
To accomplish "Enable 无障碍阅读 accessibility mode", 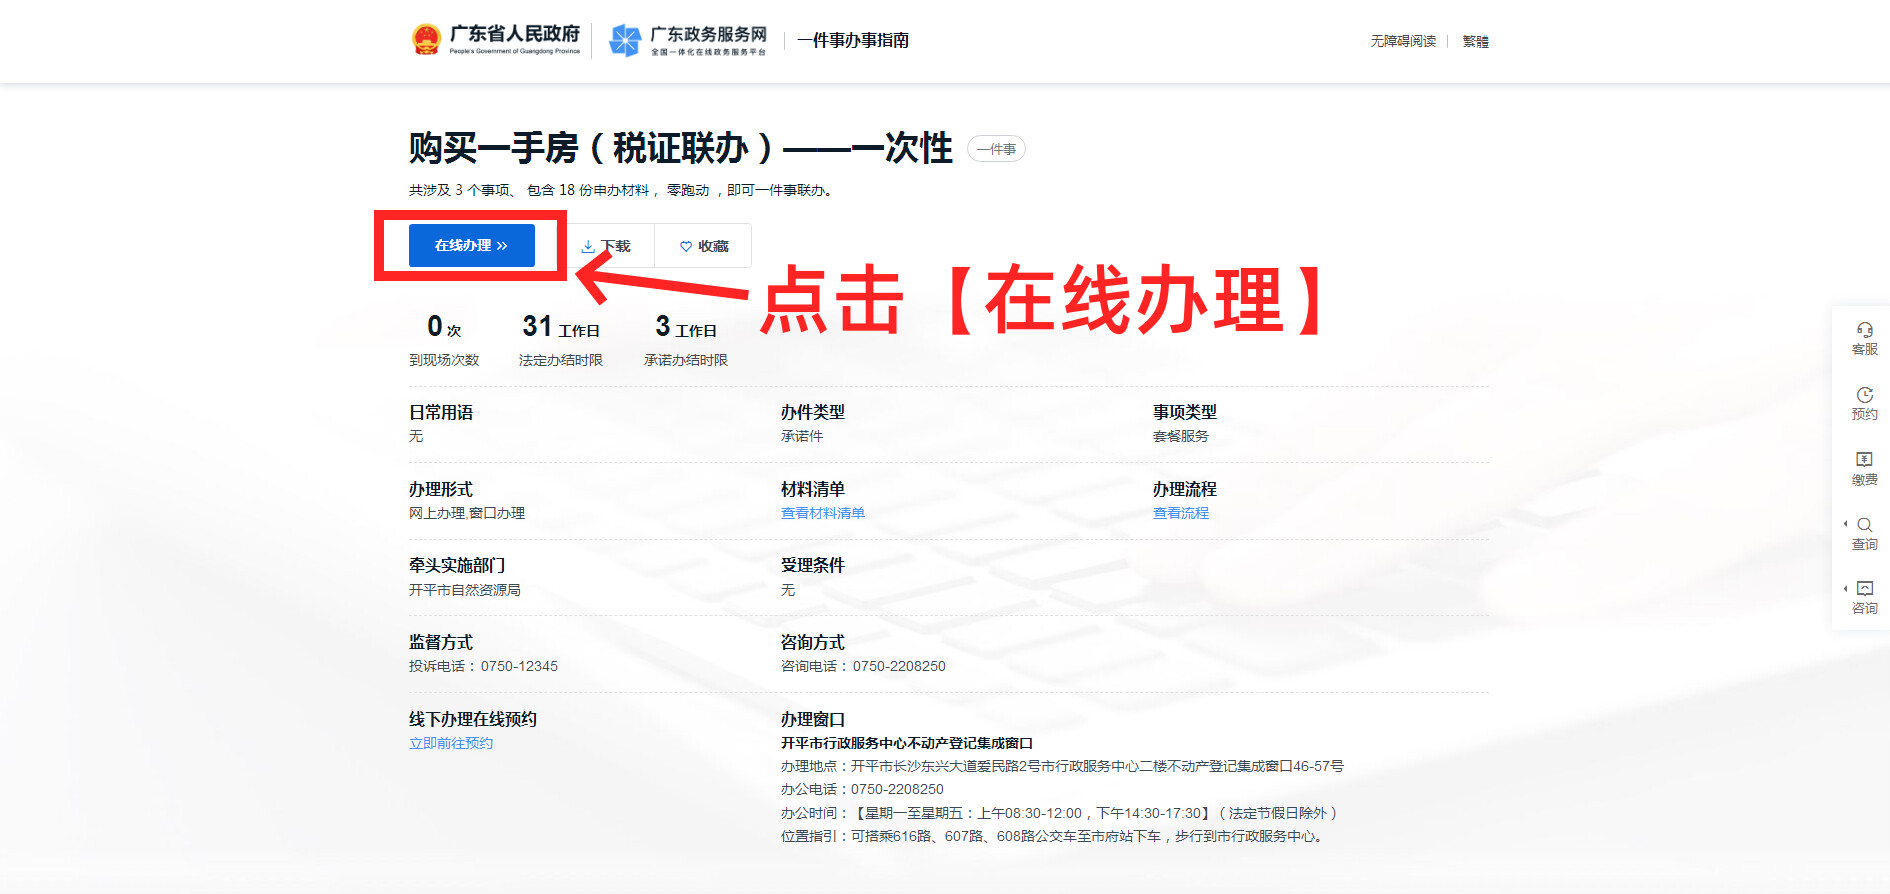I will (1402, 41).
